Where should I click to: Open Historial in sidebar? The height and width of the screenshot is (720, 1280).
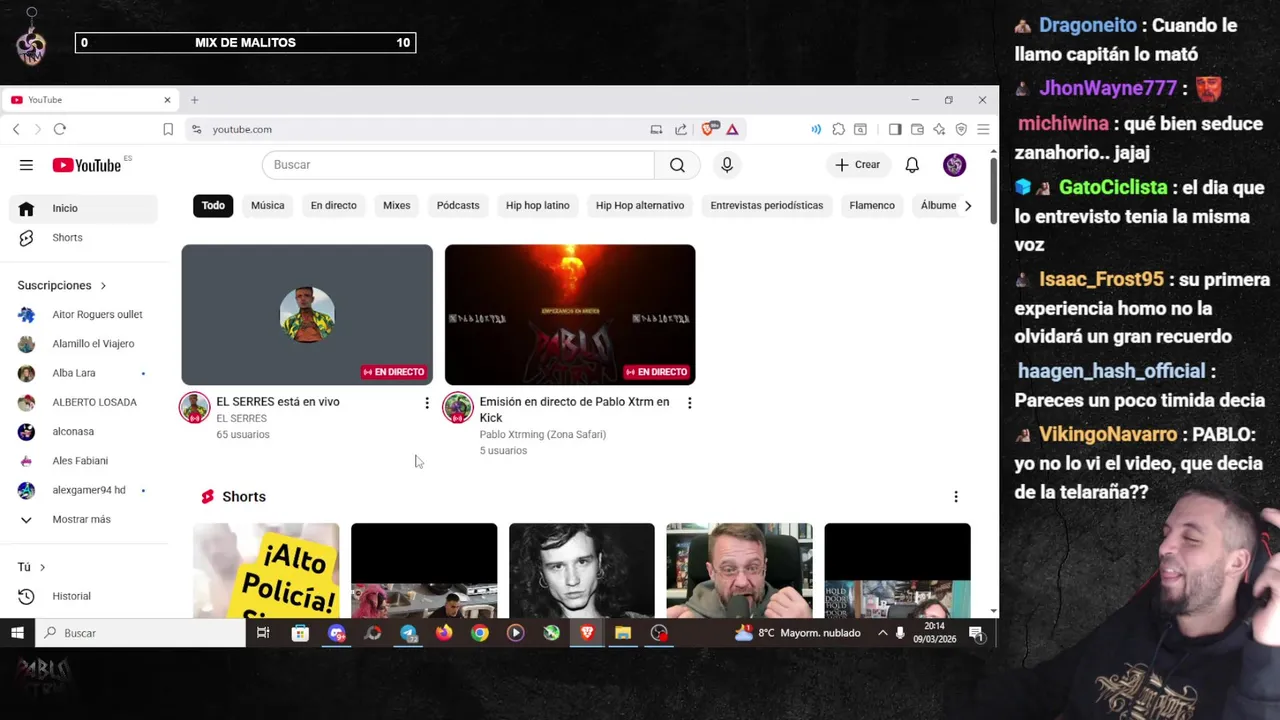click(84, 597)
